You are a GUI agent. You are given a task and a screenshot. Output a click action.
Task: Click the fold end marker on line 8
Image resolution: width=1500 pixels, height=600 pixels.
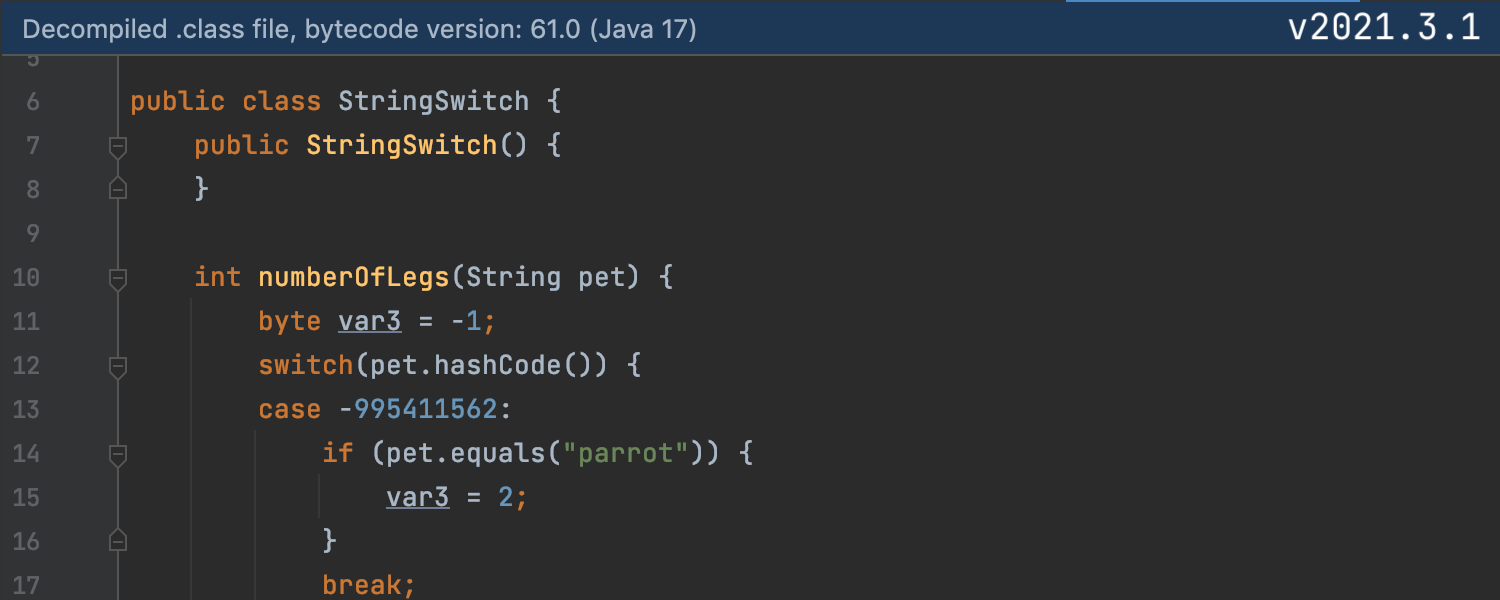tap(118, 188)
